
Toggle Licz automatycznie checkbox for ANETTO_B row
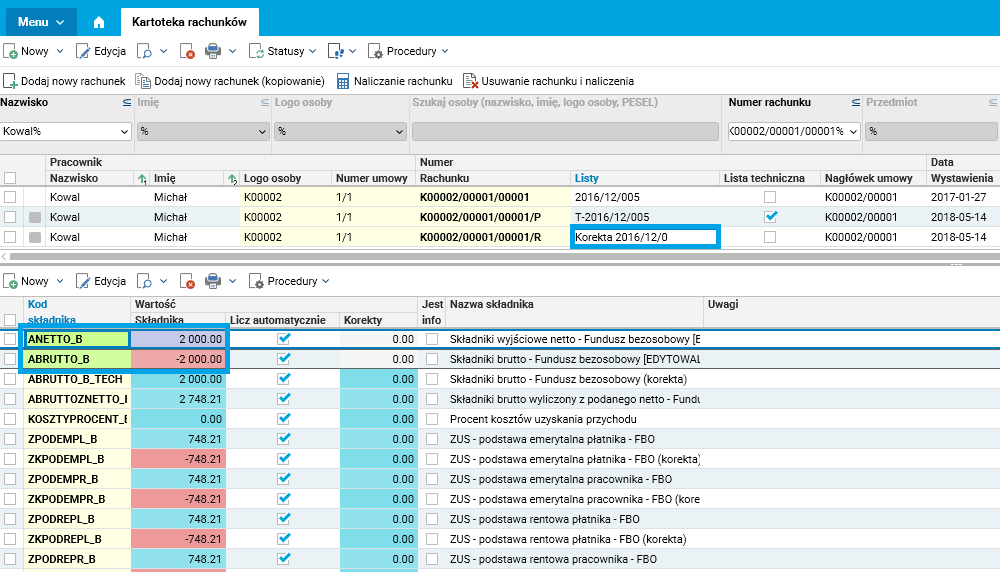[284, 339]
